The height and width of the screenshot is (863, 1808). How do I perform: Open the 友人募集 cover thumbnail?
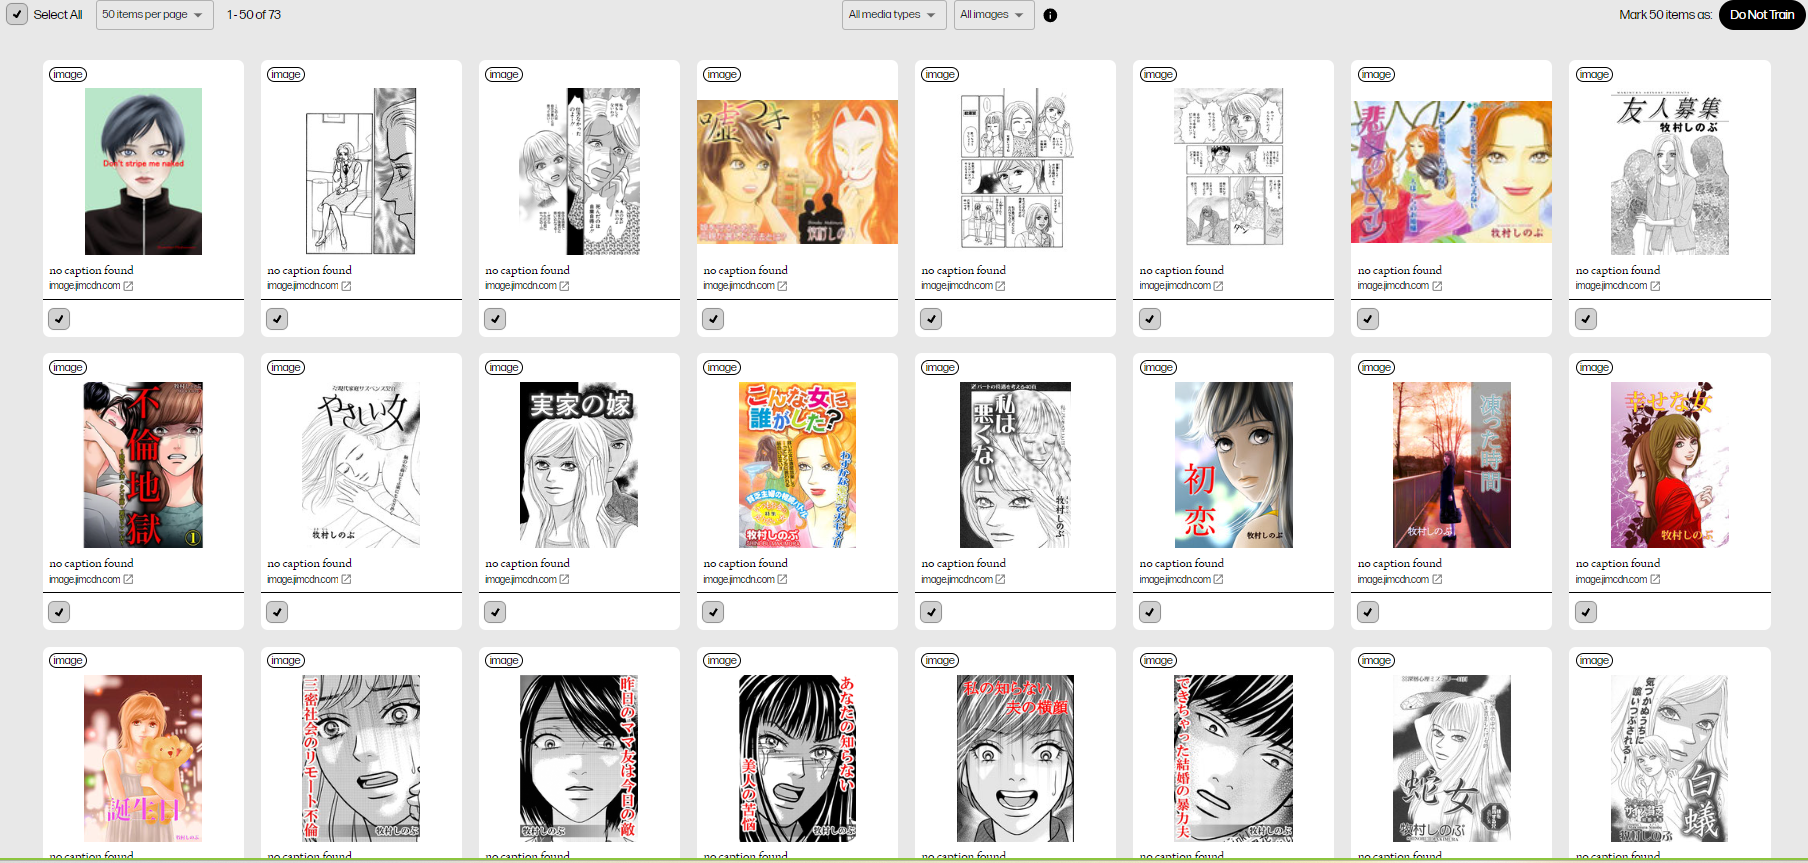(x=1670, y=172)
